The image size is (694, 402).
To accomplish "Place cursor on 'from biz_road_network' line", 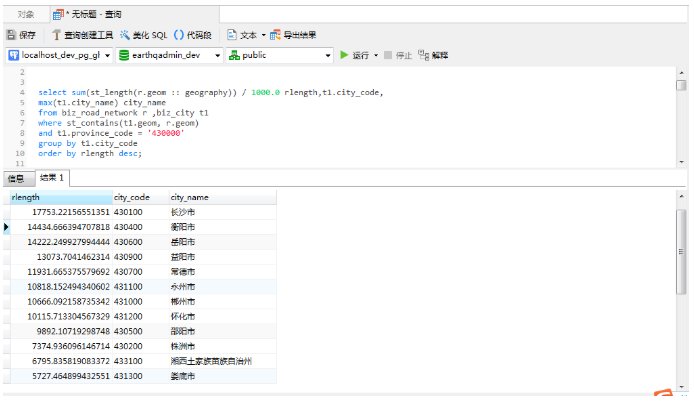I will tap(123, 113).
